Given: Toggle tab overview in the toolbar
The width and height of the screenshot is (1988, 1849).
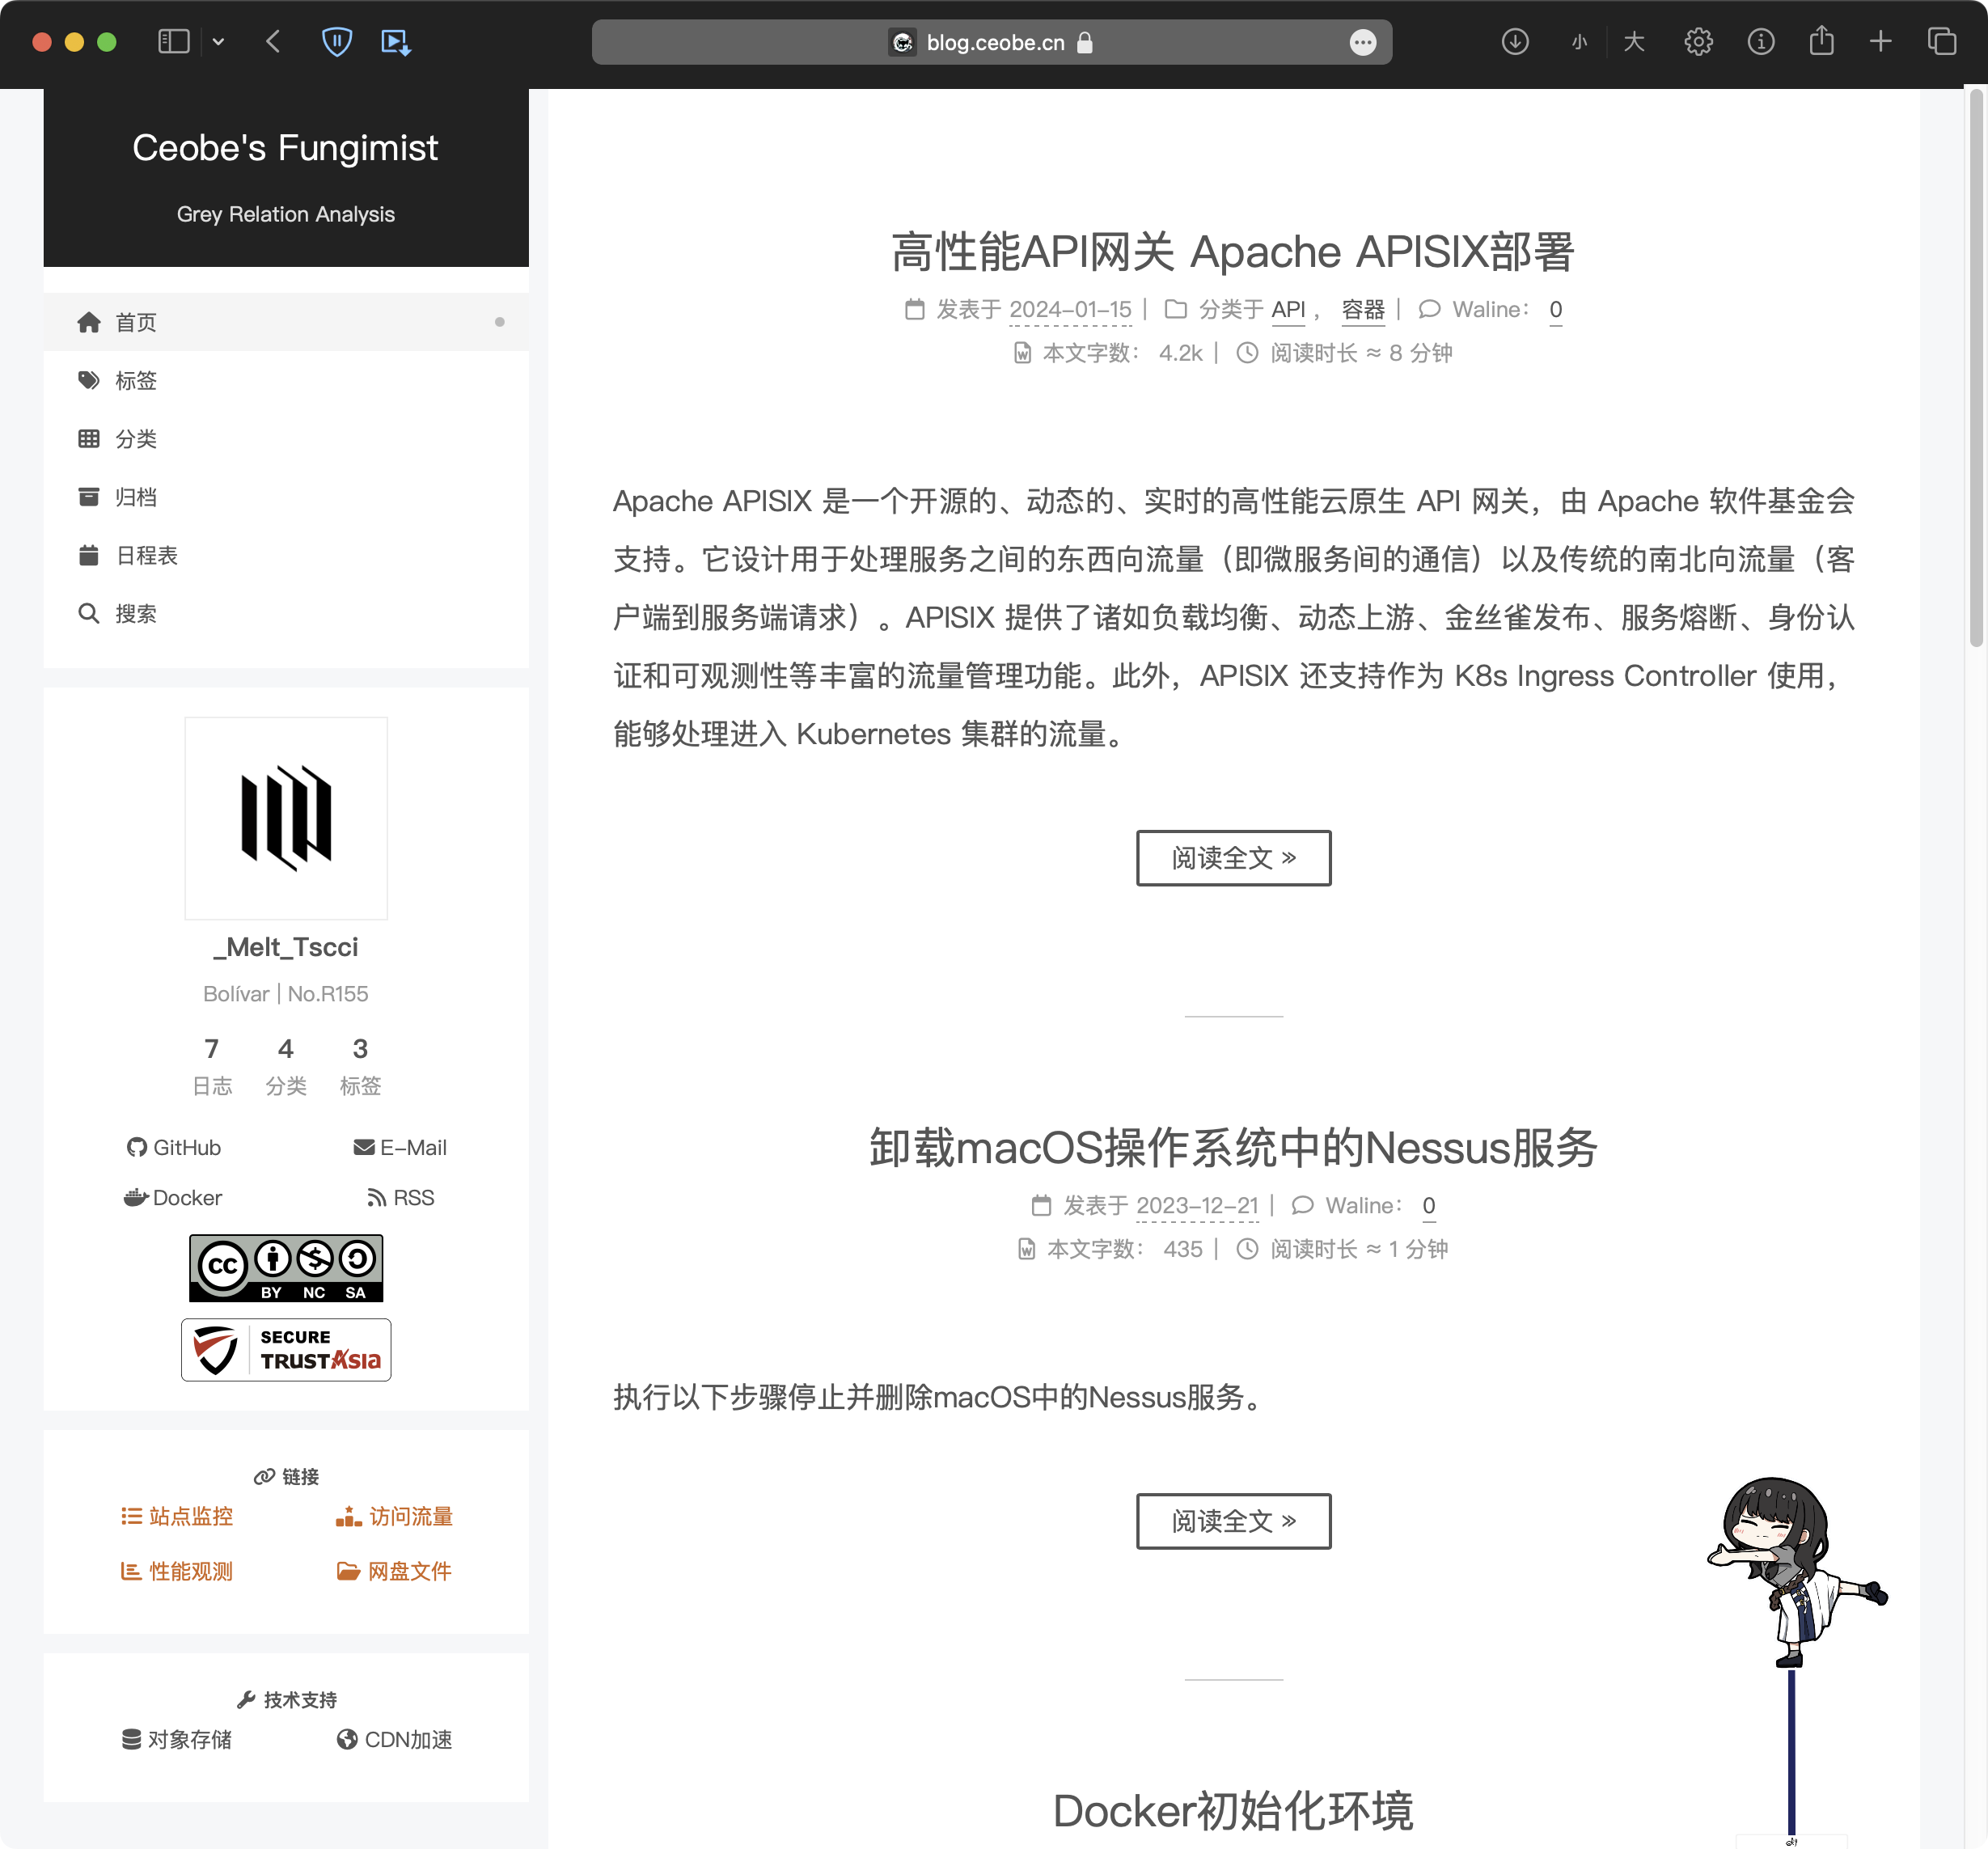Looking at the screenshot, I should (1941, 42).
